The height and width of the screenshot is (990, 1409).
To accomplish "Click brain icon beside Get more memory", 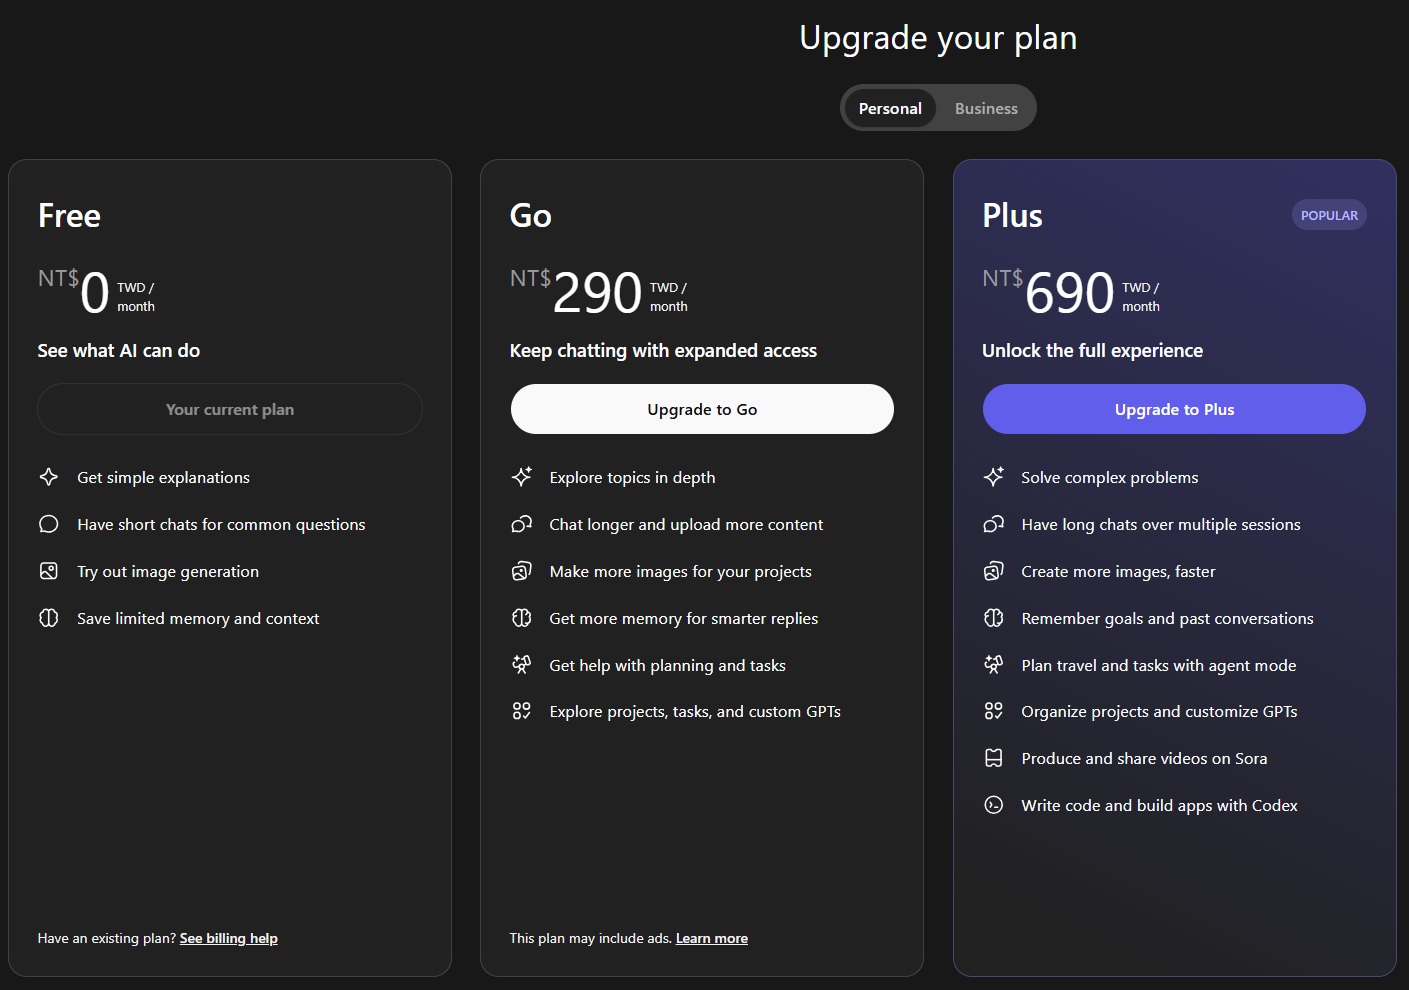I will pos(521,618).
